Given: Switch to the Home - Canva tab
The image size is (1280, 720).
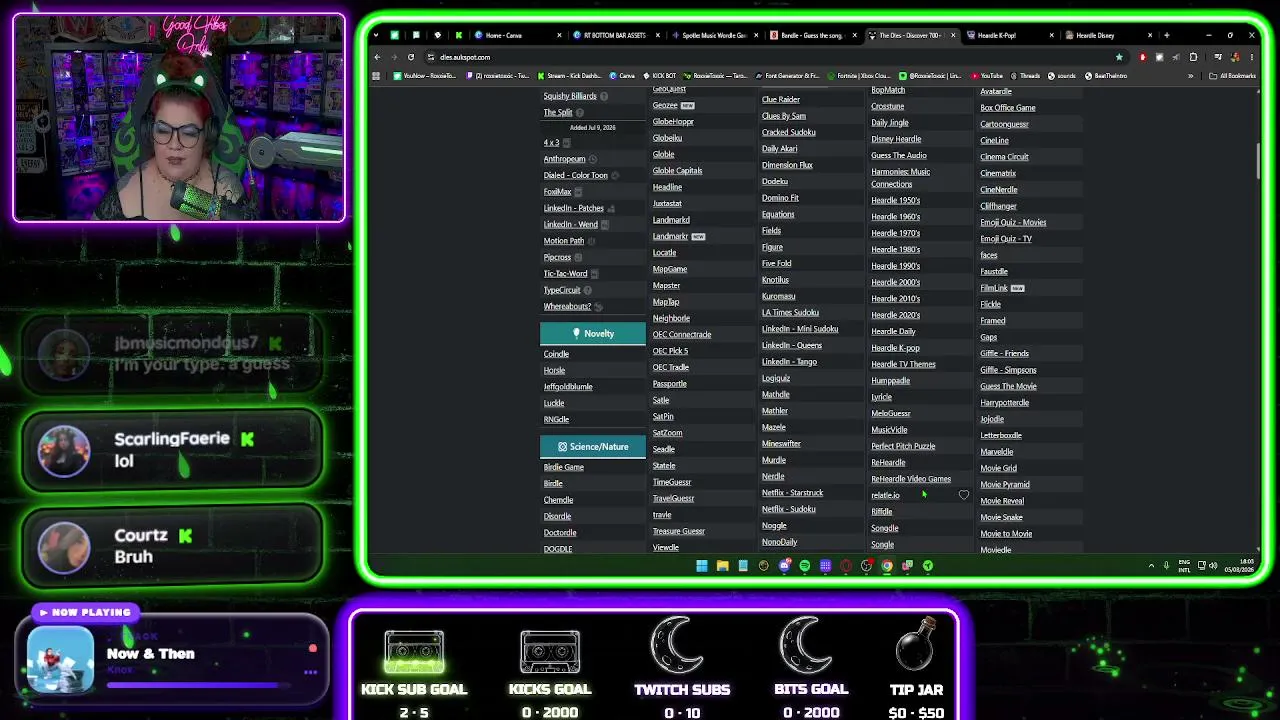Looking at the screenshot, I should point(516,35).
